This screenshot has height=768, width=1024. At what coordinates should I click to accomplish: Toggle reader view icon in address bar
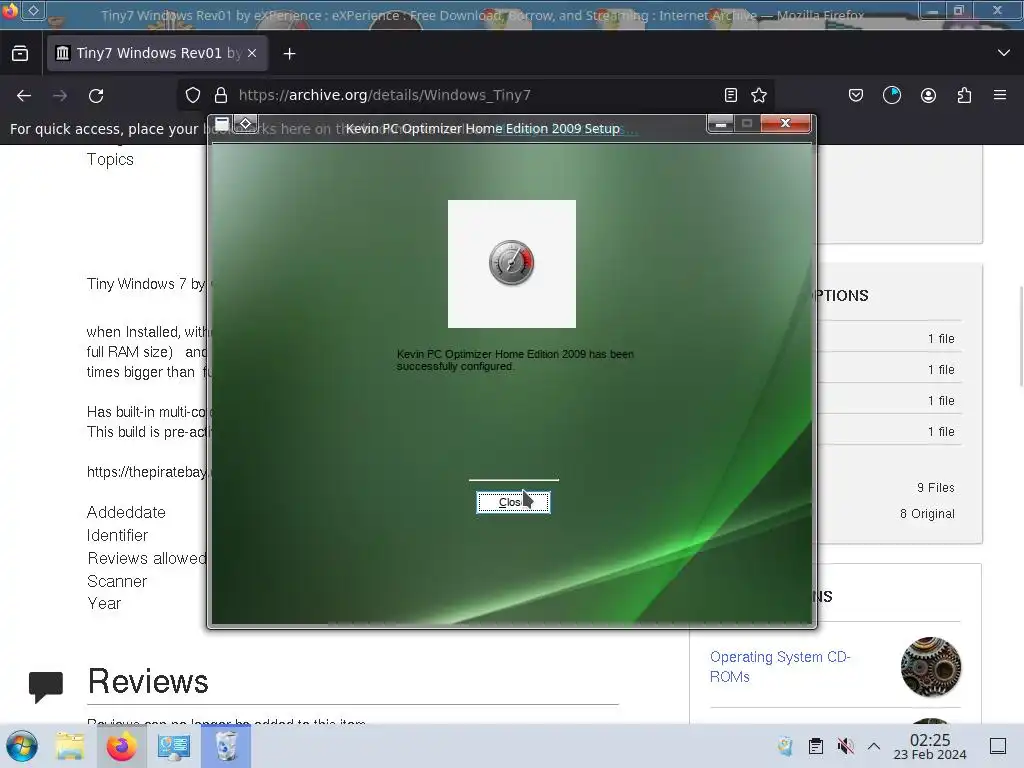[731, 95]
